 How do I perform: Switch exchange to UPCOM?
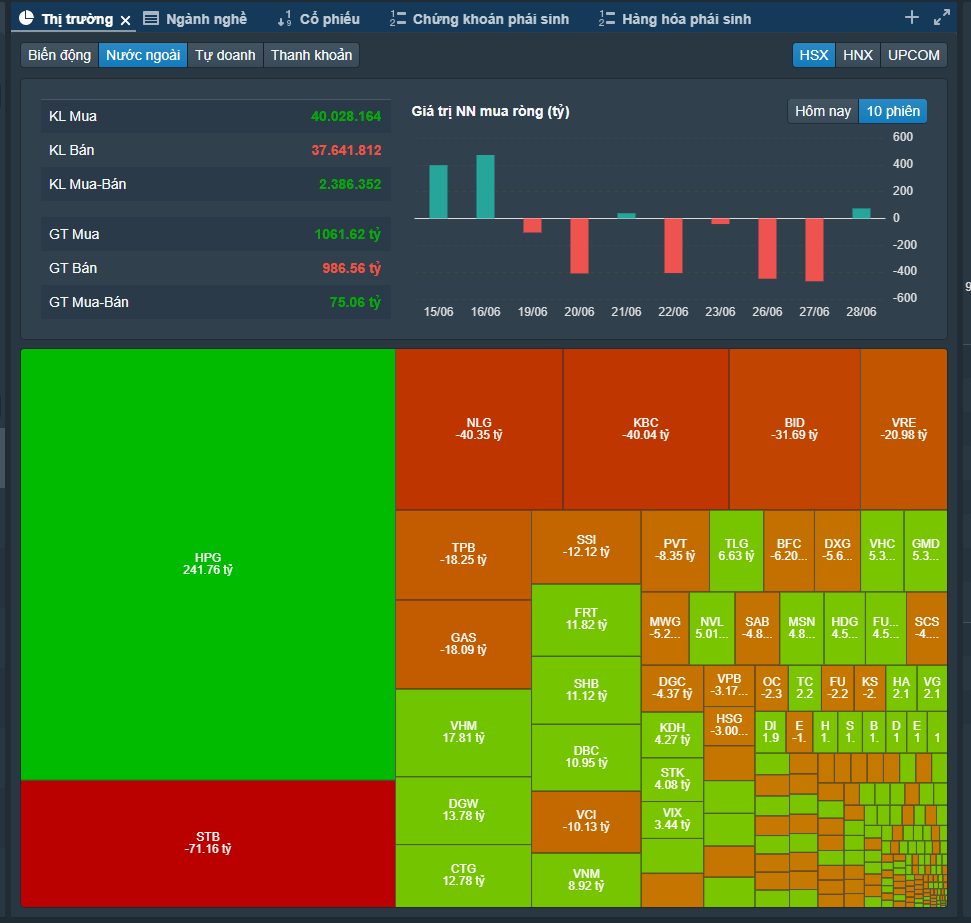tap(913, 55)
